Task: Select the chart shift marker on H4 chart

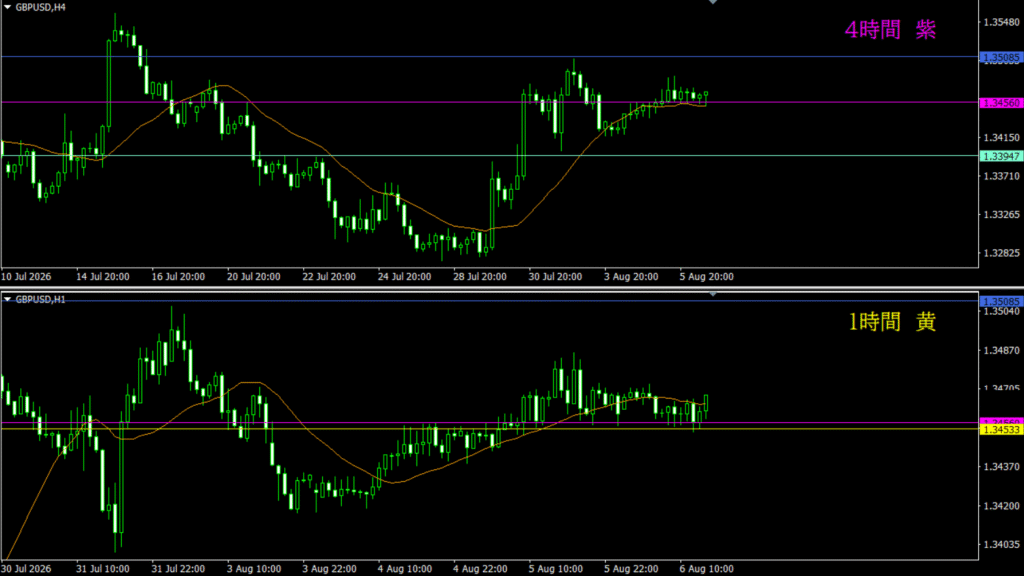Action: pyautogui.click(x=713, y=2)
